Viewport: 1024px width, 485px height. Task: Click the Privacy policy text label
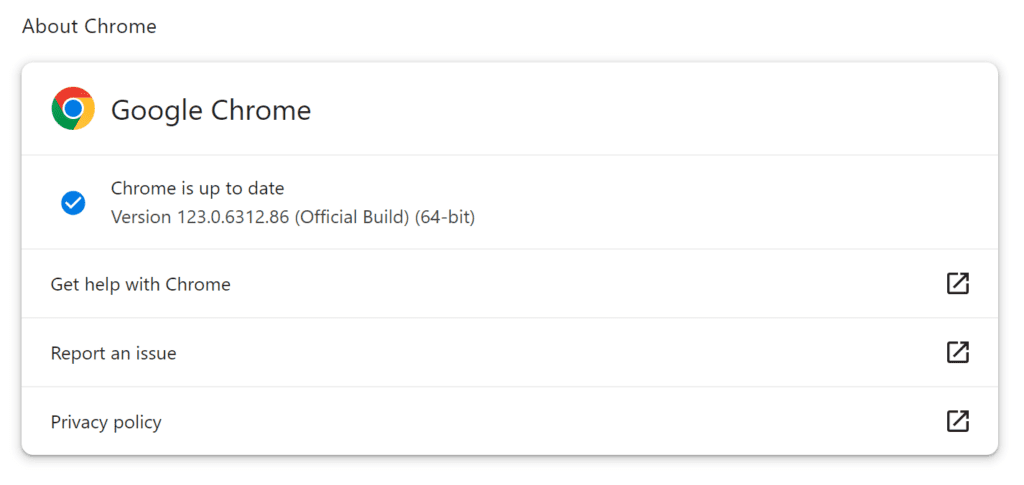106,422
